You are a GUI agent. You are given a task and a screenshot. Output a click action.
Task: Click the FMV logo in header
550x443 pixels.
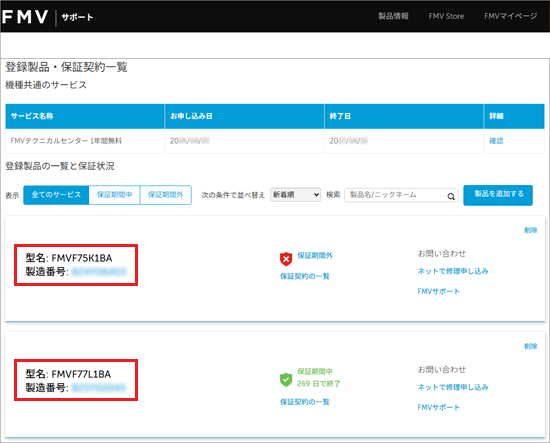click(25, 16)
